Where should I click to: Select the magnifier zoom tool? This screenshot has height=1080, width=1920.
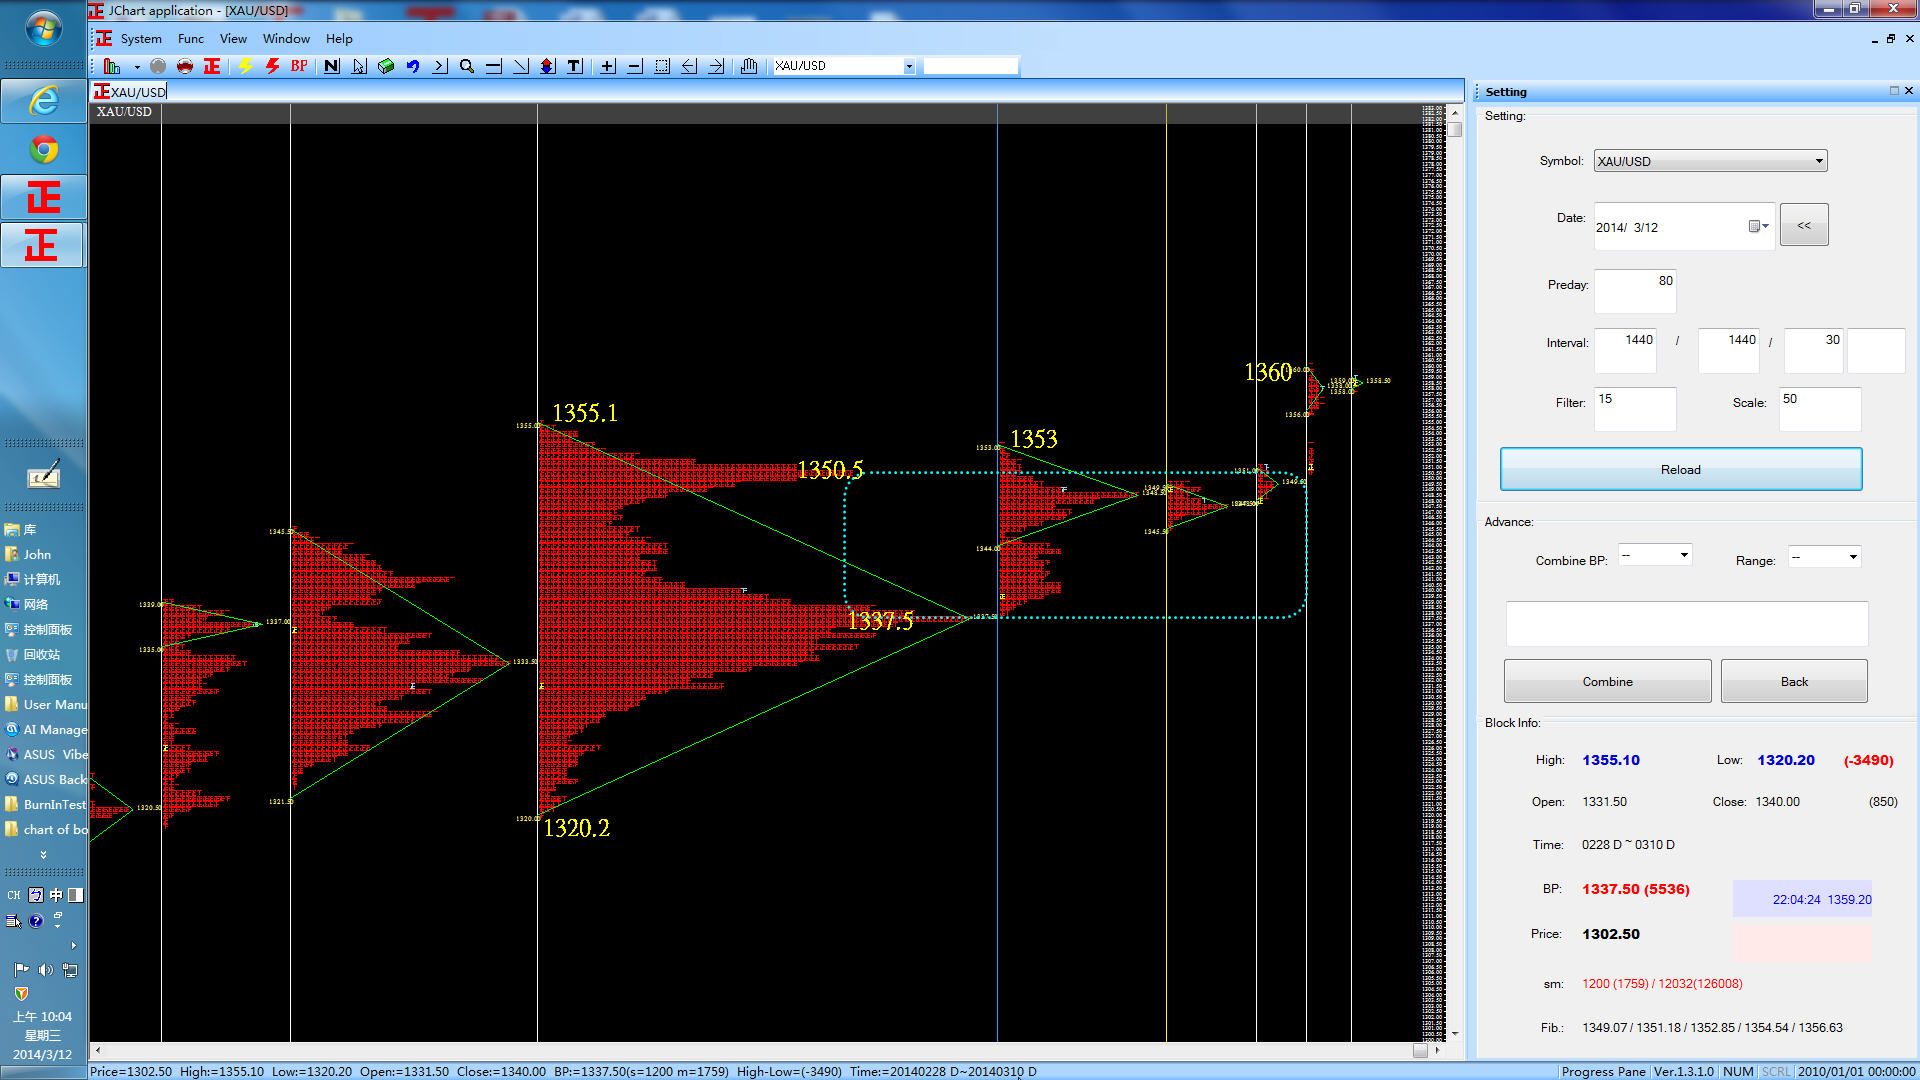467,66
